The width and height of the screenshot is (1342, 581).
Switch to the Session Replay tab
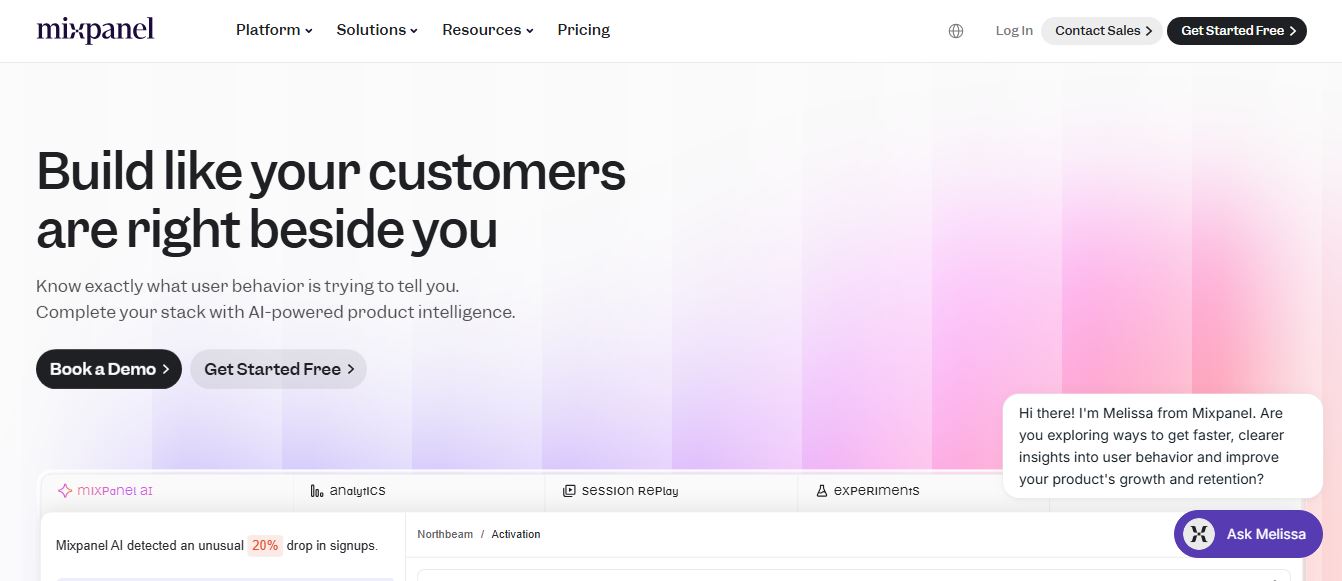tap(671, 491)
